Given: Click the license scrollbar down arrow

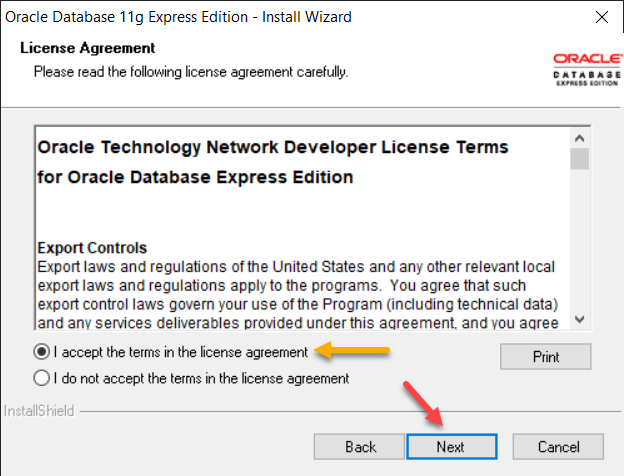Looking at the screenshot, I should tap(579, 319).
